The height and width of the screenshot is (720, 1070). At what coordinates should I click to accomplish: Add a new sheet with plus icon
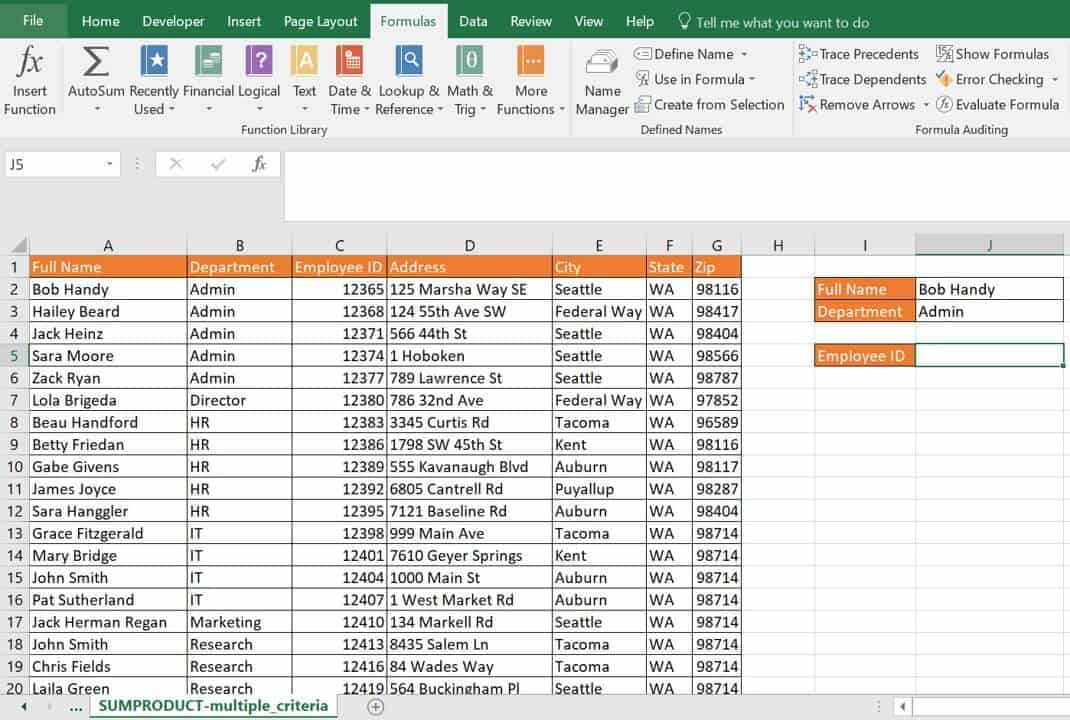tap(375, 707)
